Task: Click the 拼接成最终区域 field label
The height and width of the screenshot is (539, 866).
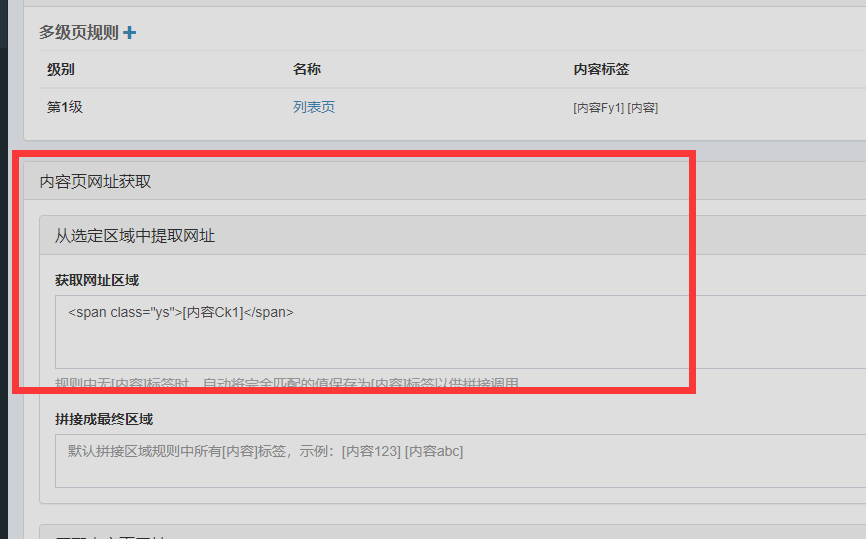Action: point(104,419)
